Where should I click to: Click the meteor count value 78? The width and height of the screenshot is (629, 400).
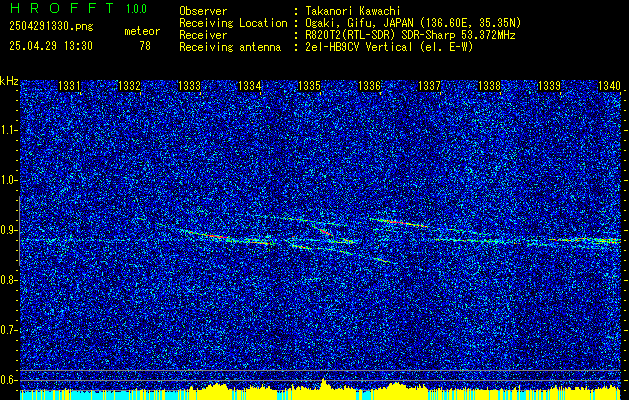[145, 46]
